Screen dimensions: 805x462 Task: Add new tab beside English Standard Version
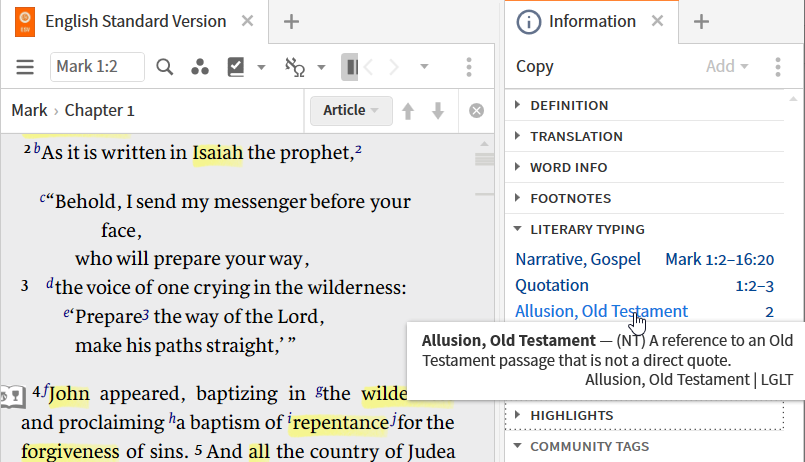291,22
